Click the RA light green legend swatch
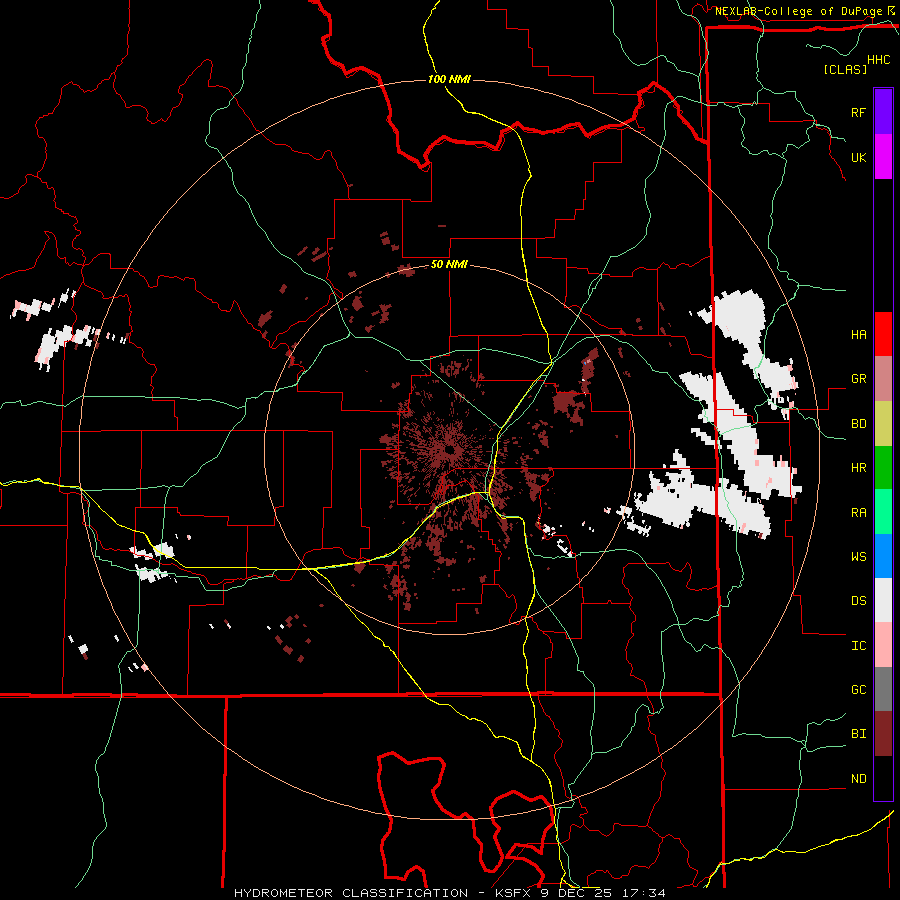Viewport: 900px width, 900px height. tap(883, 512)
